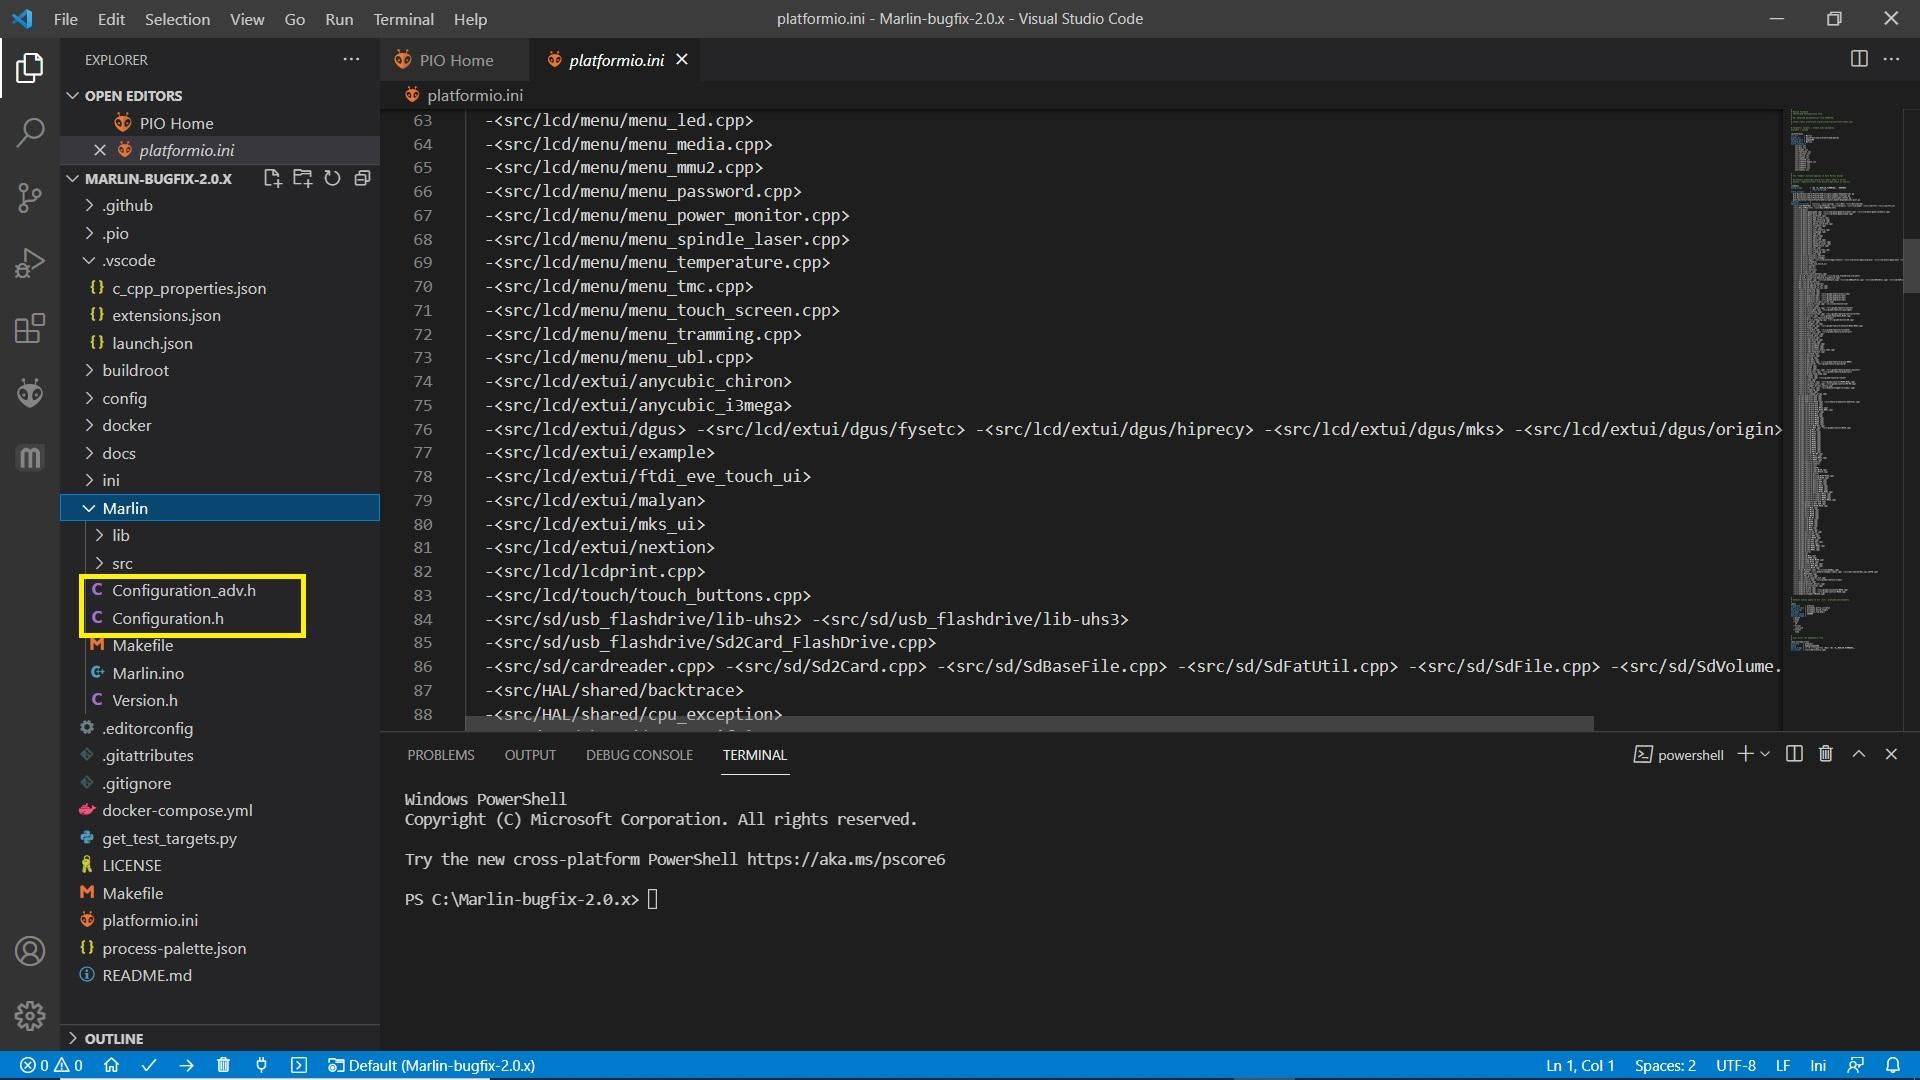This screenshot has width=1920, height=1080.
Task: Change the Spaces: 2 indentation setting
Action: pyautogui.click(x=1665, y=1065)
